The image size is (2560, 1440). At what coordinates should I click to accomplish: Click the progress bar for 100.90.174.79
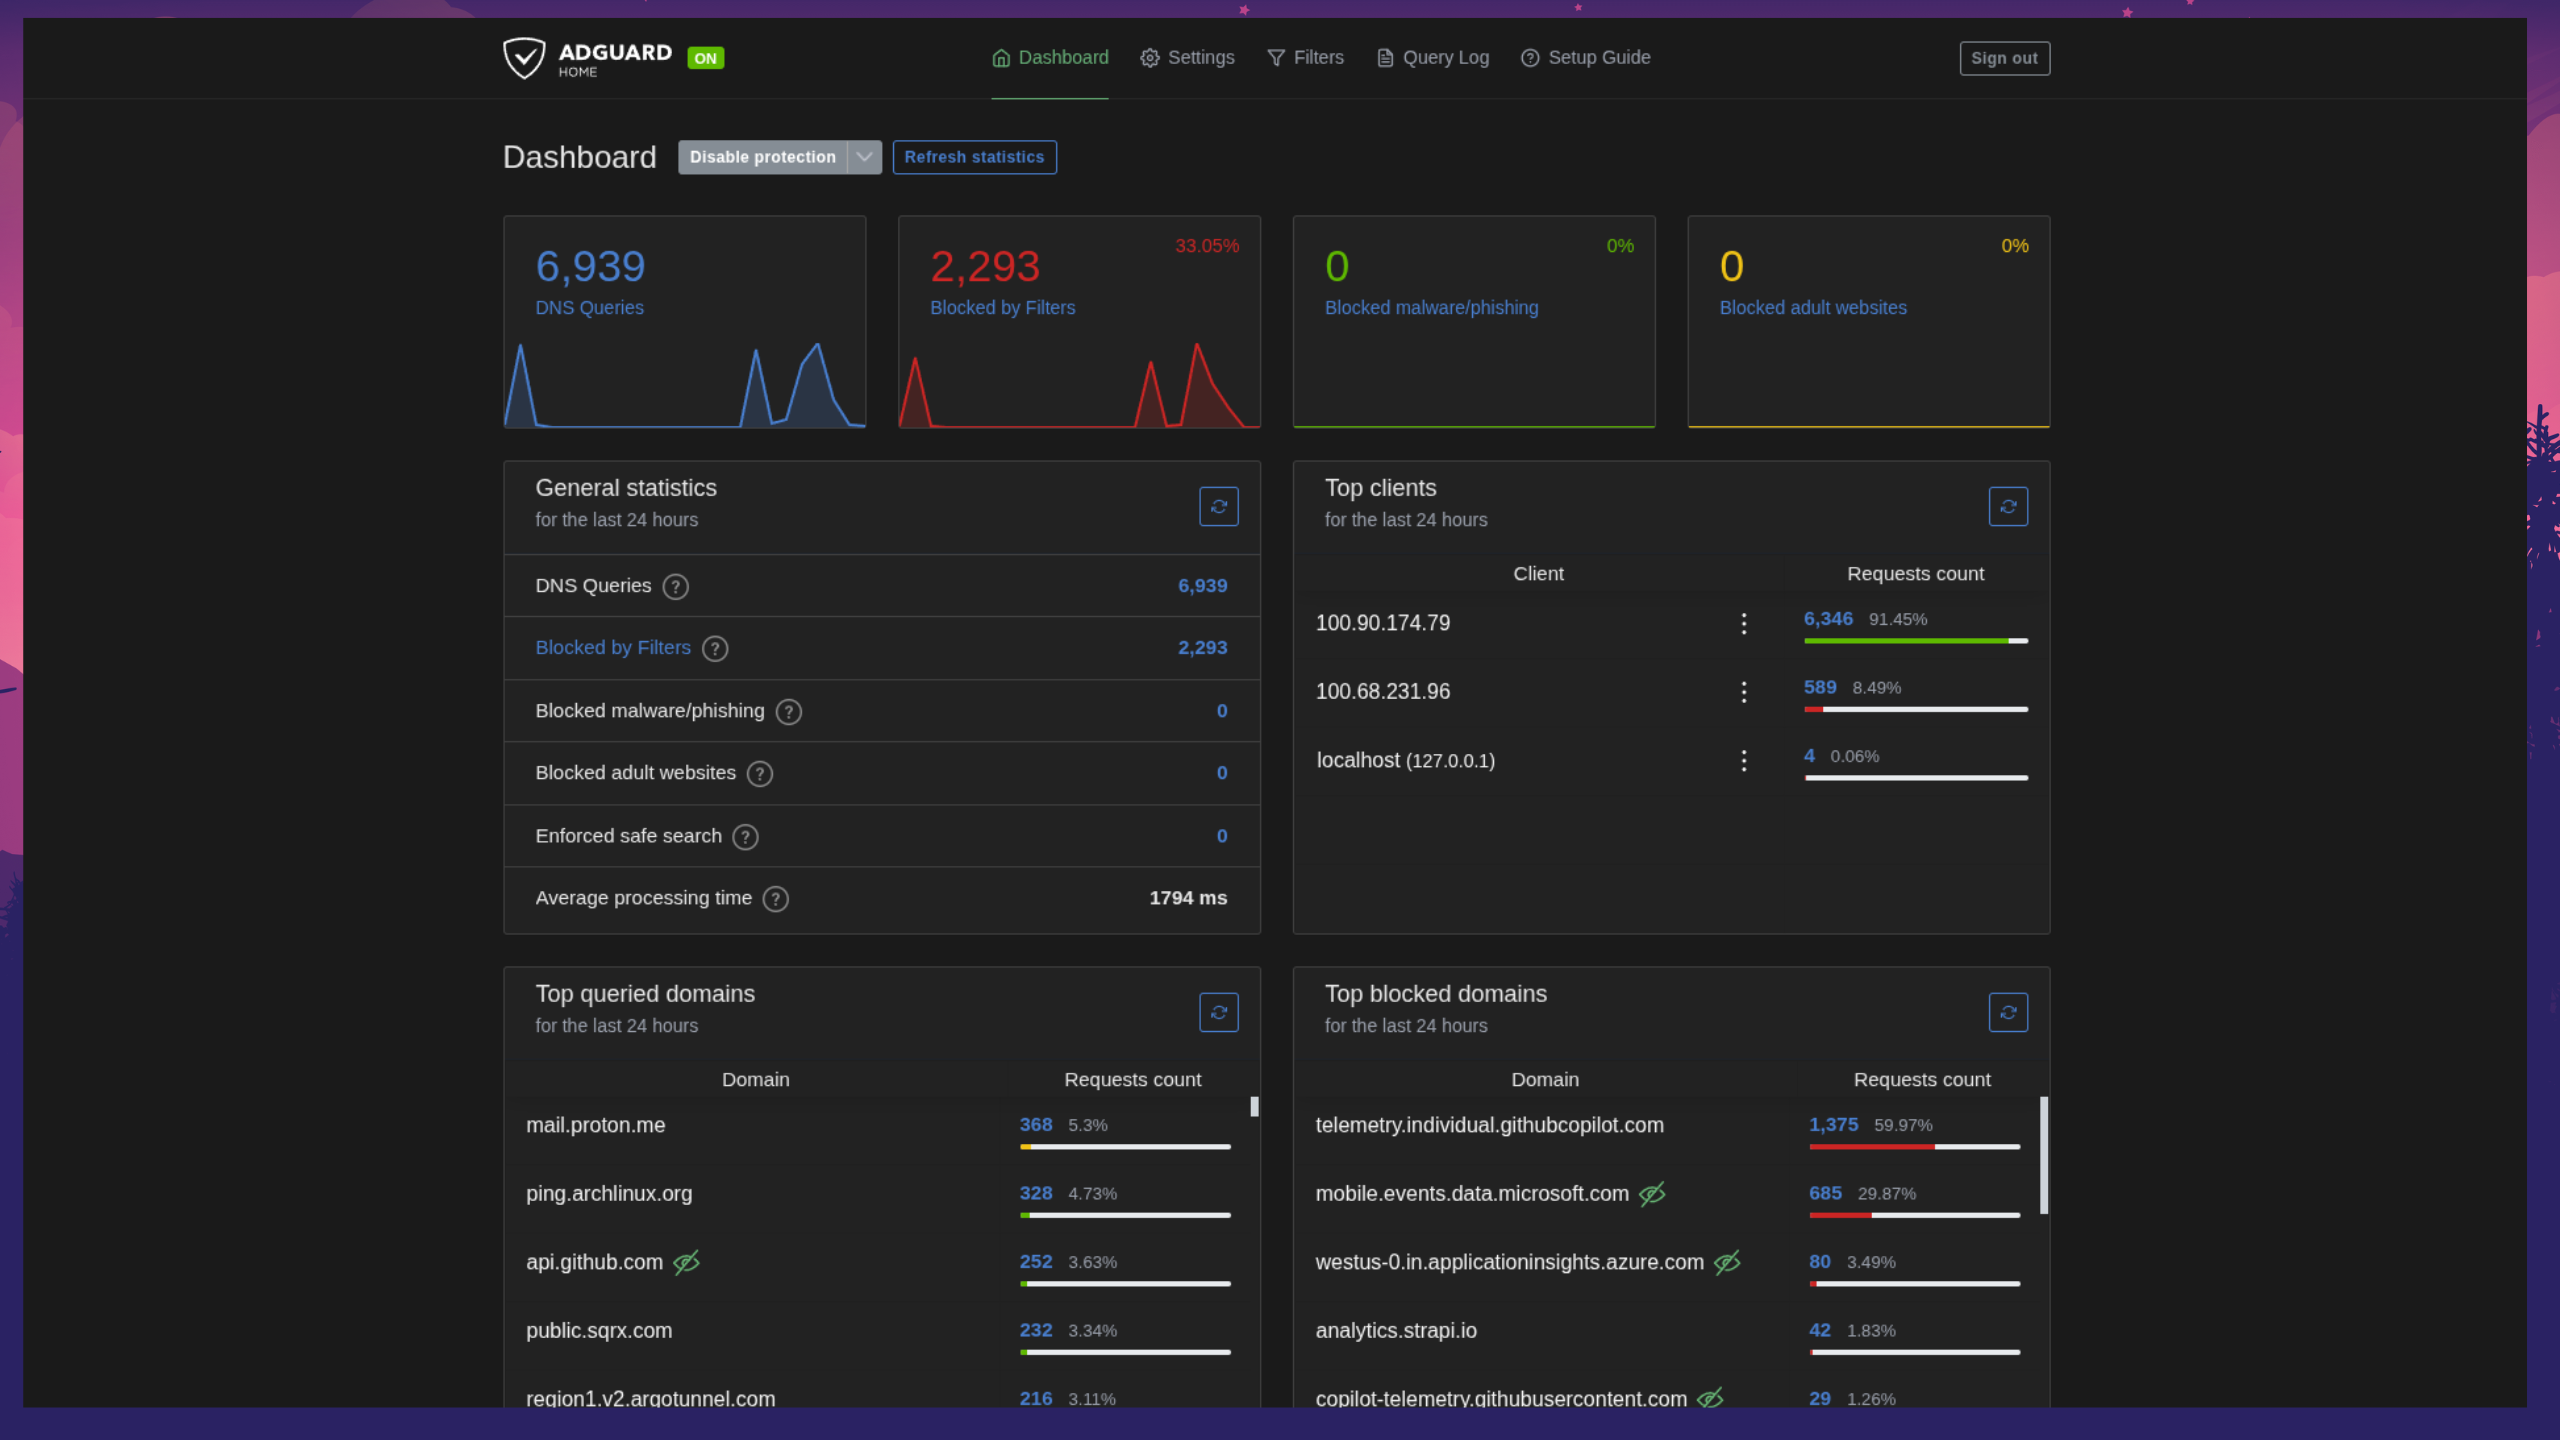(x=1916, y=641)
